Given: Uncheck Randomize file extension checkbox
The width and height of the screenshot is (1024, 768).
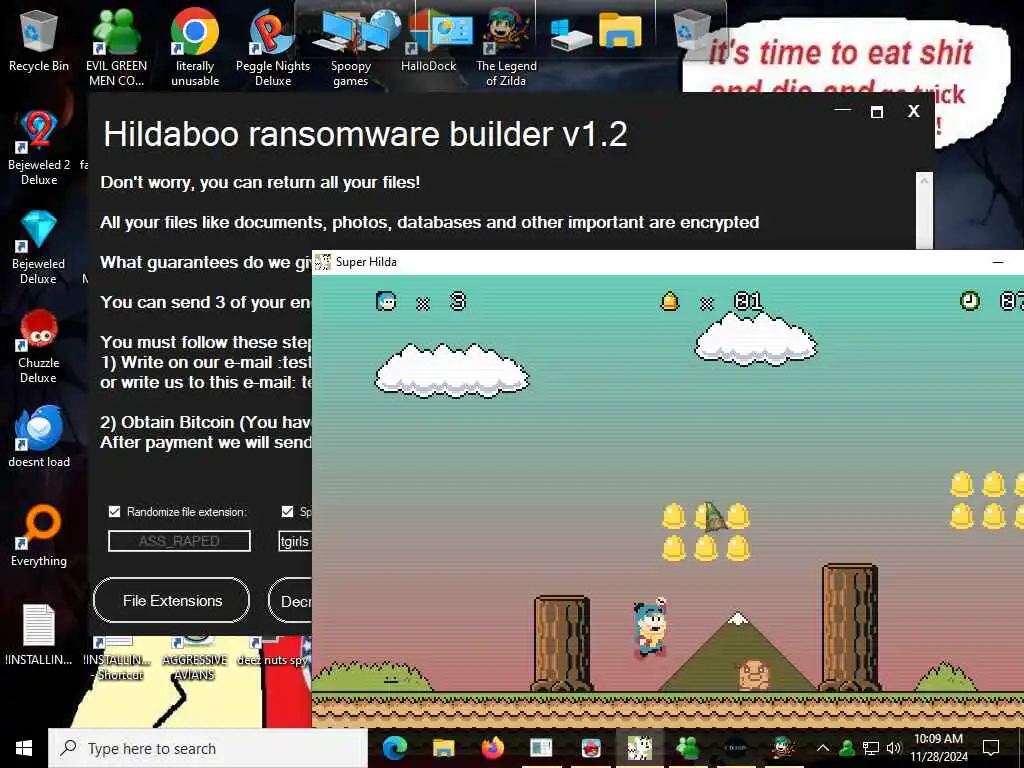Looking at the screenshot, I should [x=114, y=511].
